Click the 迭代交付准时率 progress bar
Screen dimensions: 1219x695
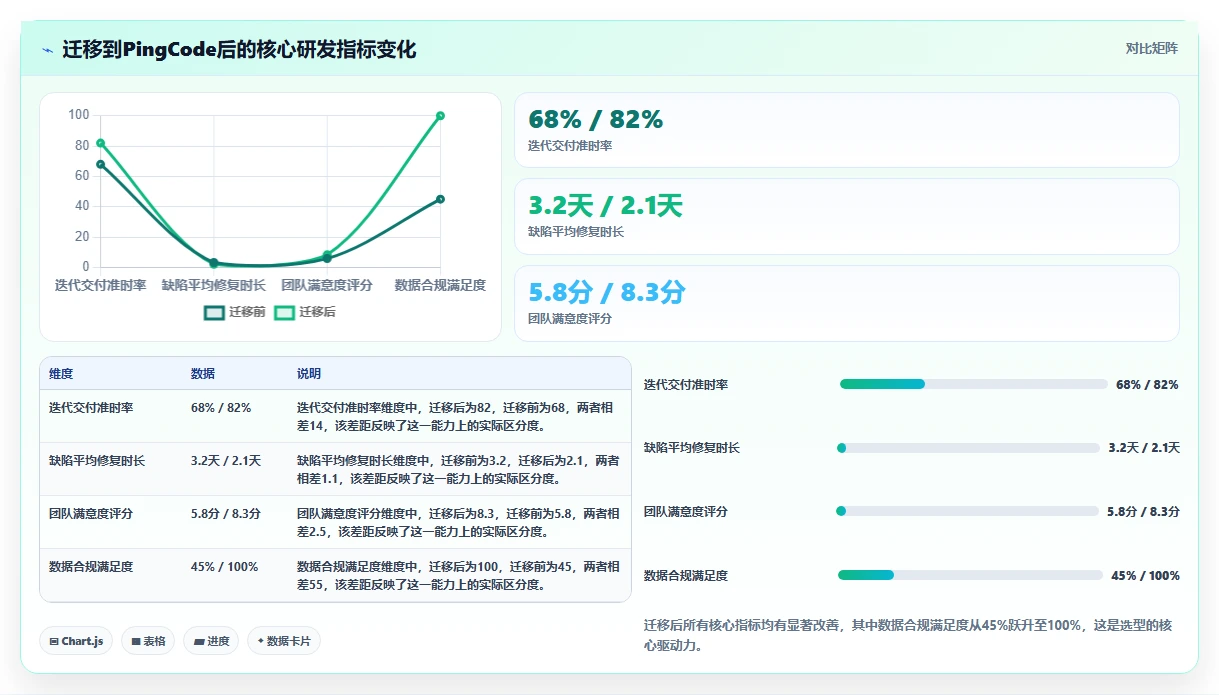pyautogui.click(x=973, y=384)
